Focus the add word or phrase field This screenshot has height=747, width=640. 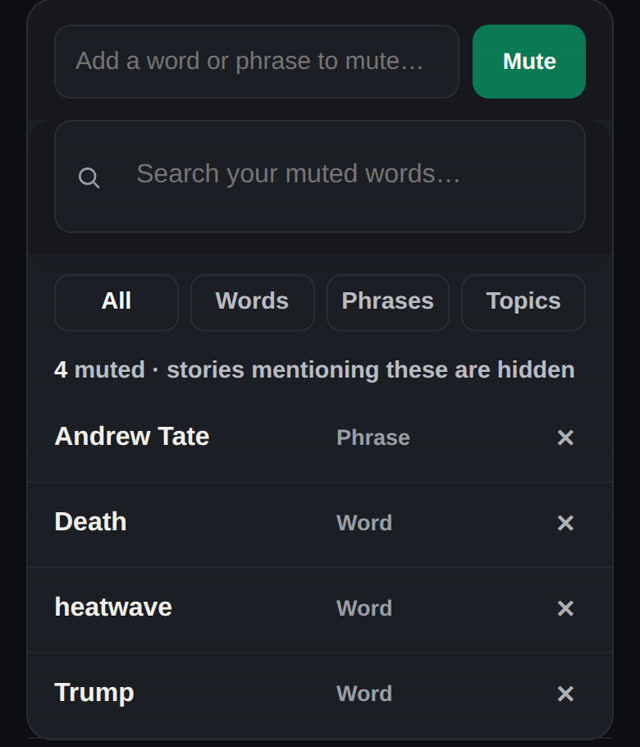(257, 61)
